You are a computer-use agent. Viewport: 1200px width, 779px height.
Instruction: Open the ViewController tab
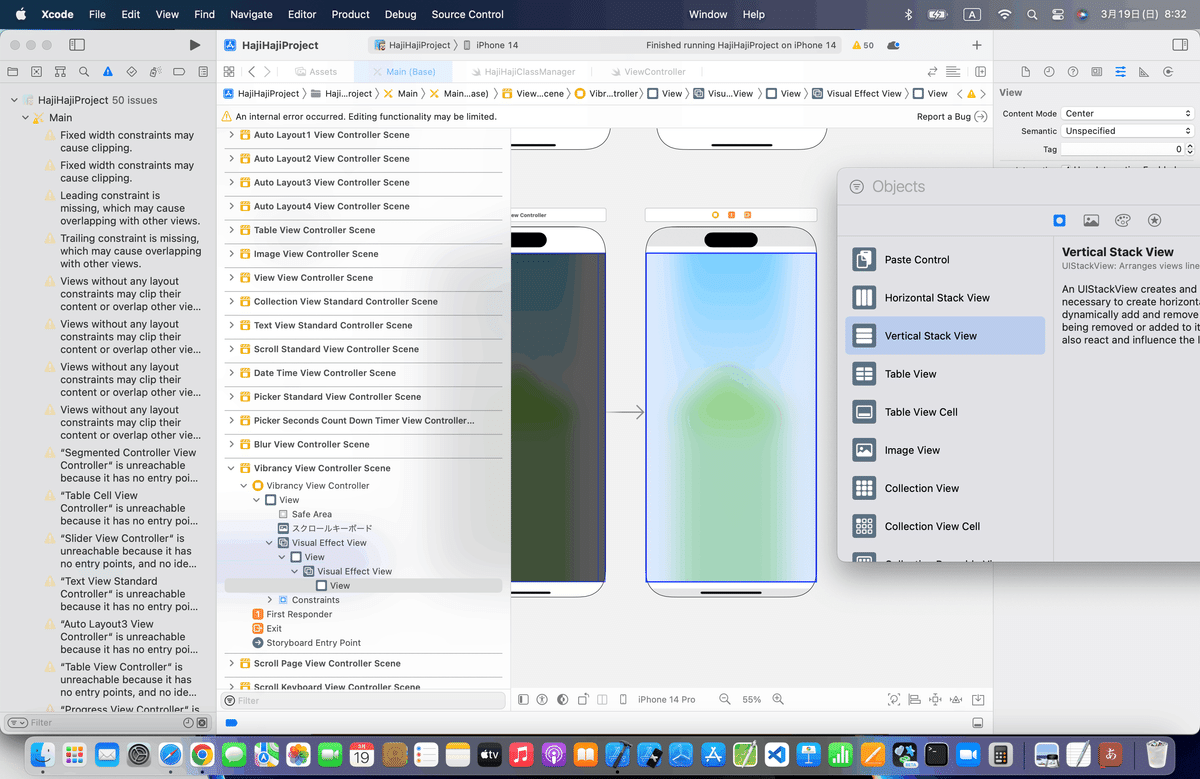coord(646,72)
